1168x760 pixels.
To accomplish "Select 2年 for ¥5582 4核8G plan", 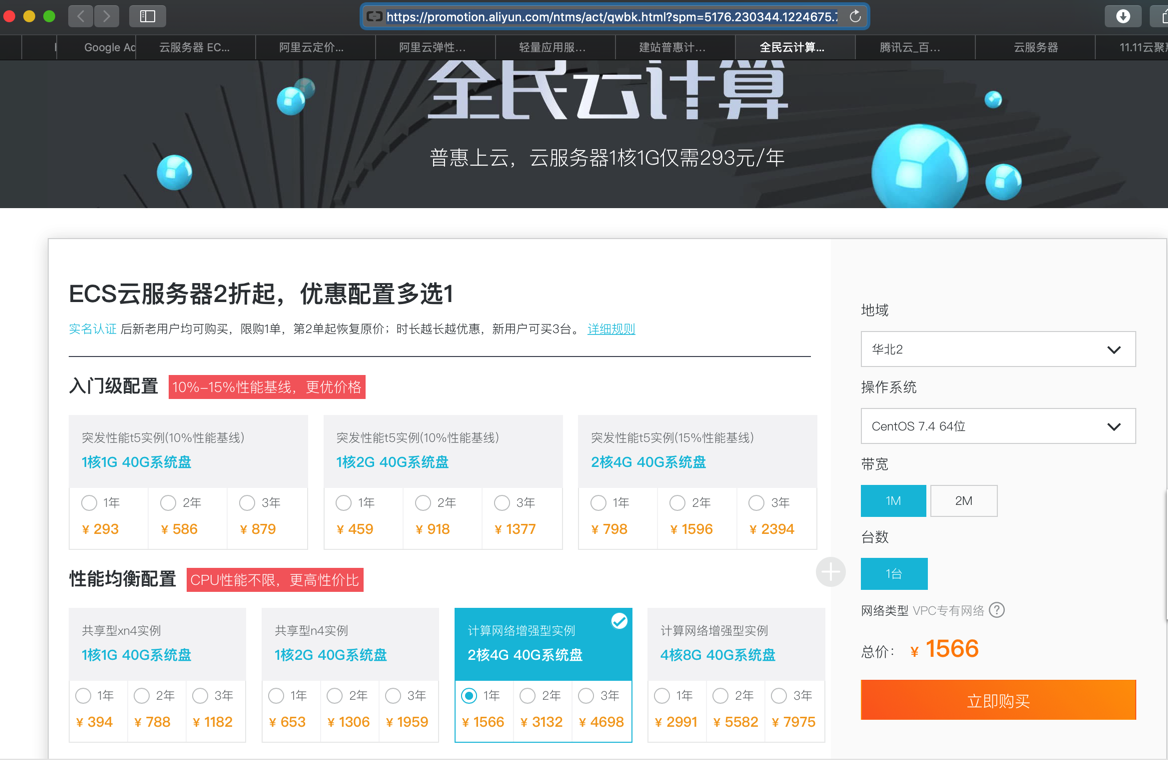I will point(720,695).
